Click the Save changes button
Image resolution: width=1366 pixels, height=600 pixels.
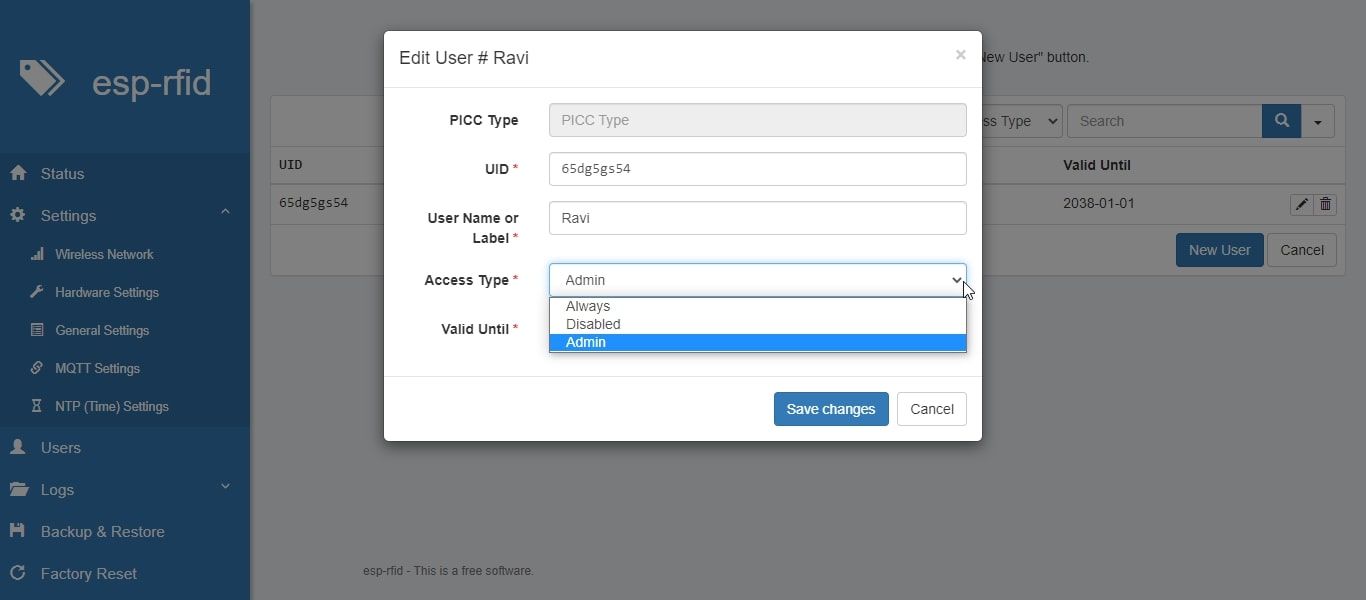click(831, 409)
